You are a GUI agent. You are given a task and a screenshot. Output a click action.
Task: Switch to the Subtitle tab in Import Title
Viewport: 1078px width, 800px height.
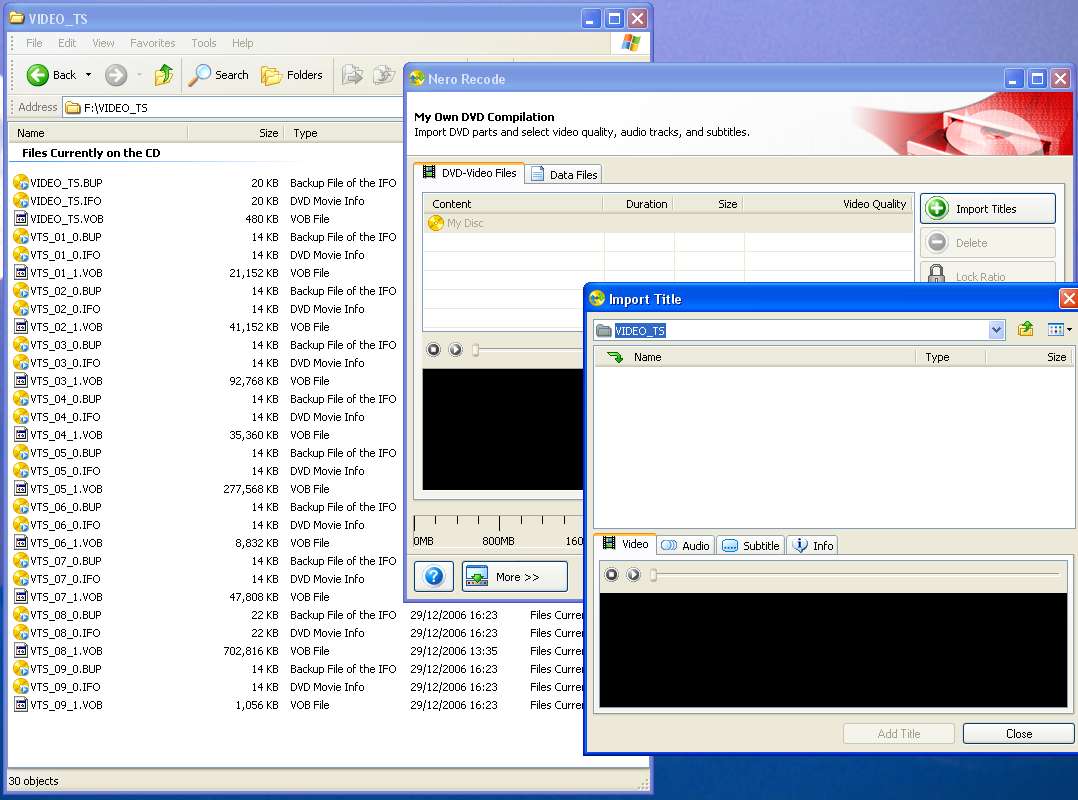[751, 546]
